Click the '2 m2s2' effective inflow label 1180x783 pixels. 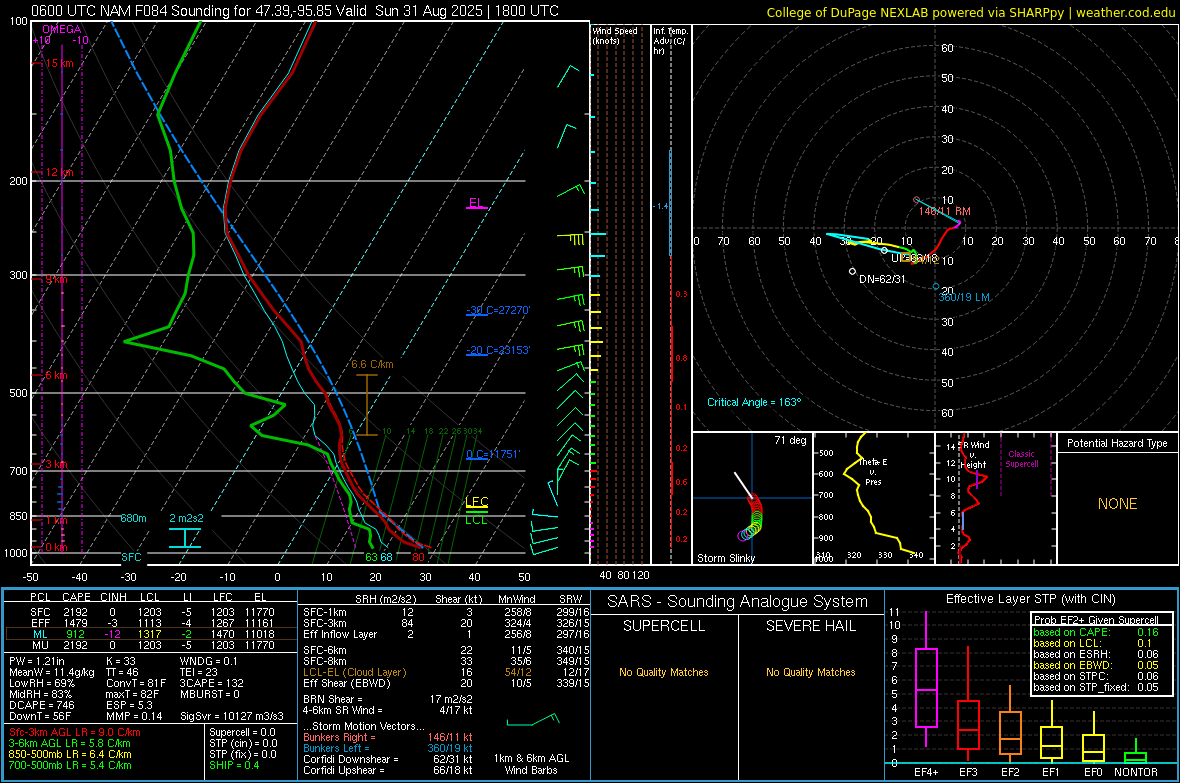pos(186,518)
